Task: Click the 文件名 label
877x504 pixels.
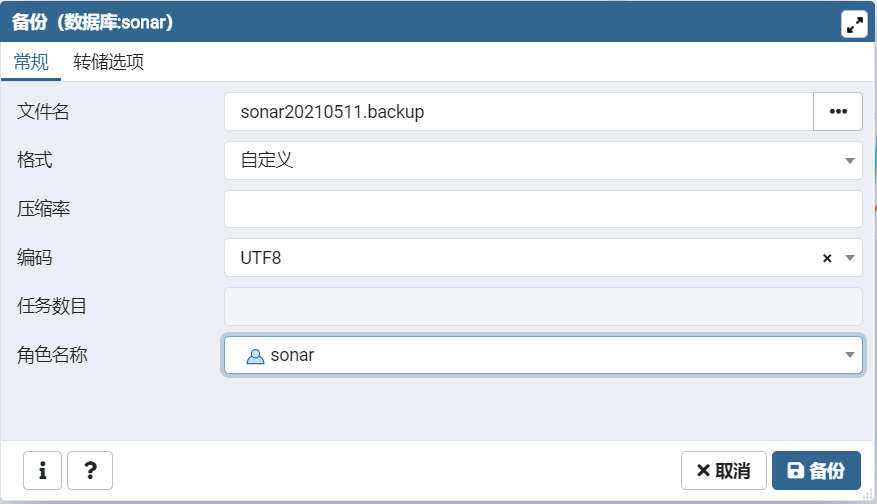Action: point(43,112)
